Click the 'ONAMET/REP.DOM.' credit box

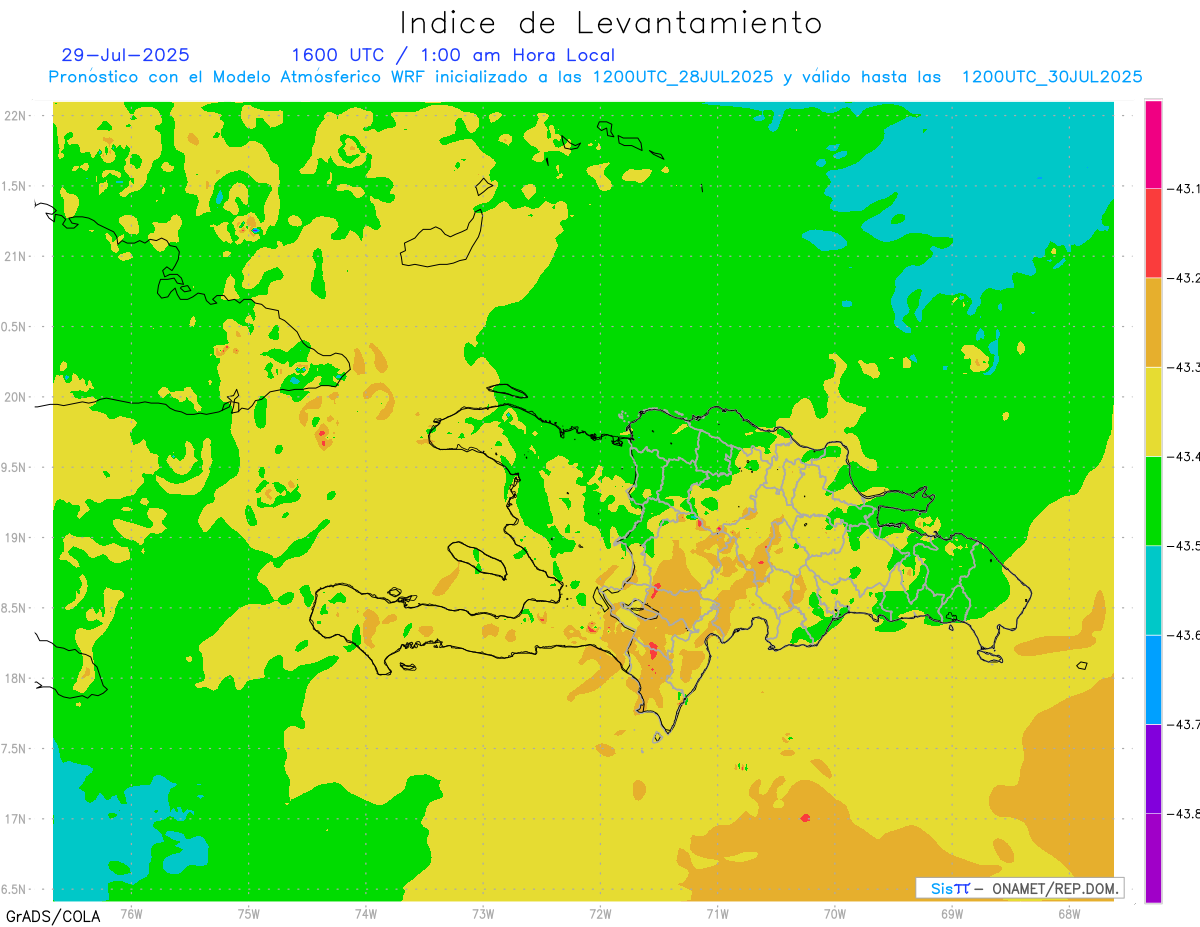coord(1020,888)
